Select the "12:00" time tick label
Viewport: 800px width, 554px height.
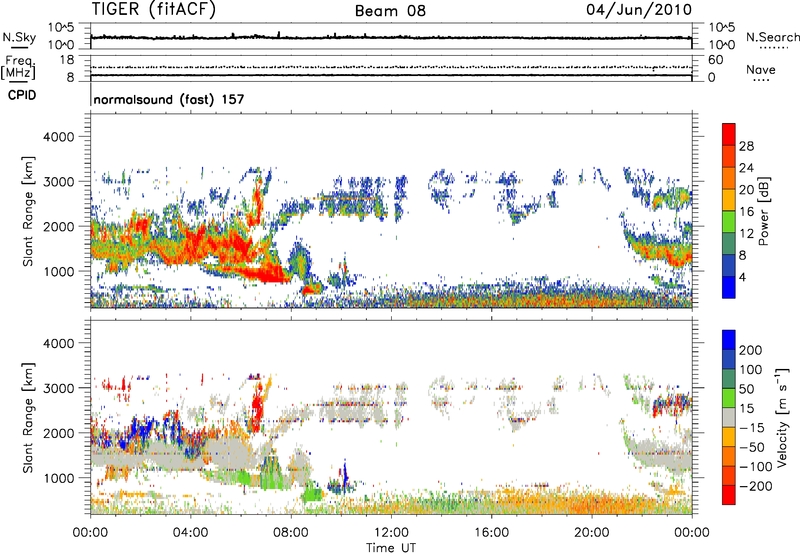pyautogui.click(x=391, y=533)
